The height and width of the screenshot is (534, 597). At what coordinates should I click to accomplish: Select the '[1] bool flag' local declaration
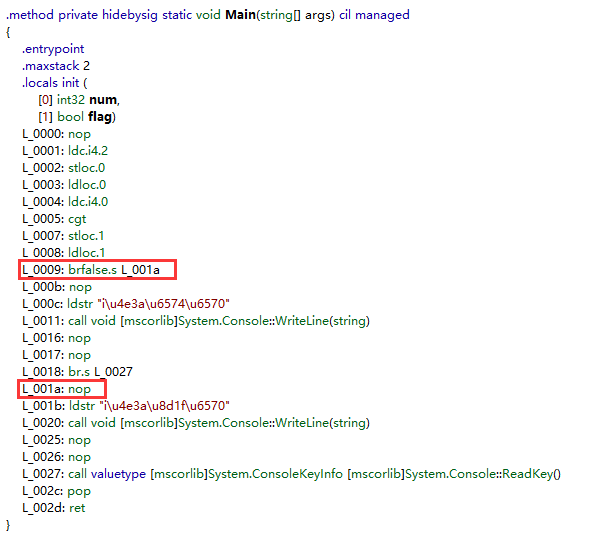(77, 117)
